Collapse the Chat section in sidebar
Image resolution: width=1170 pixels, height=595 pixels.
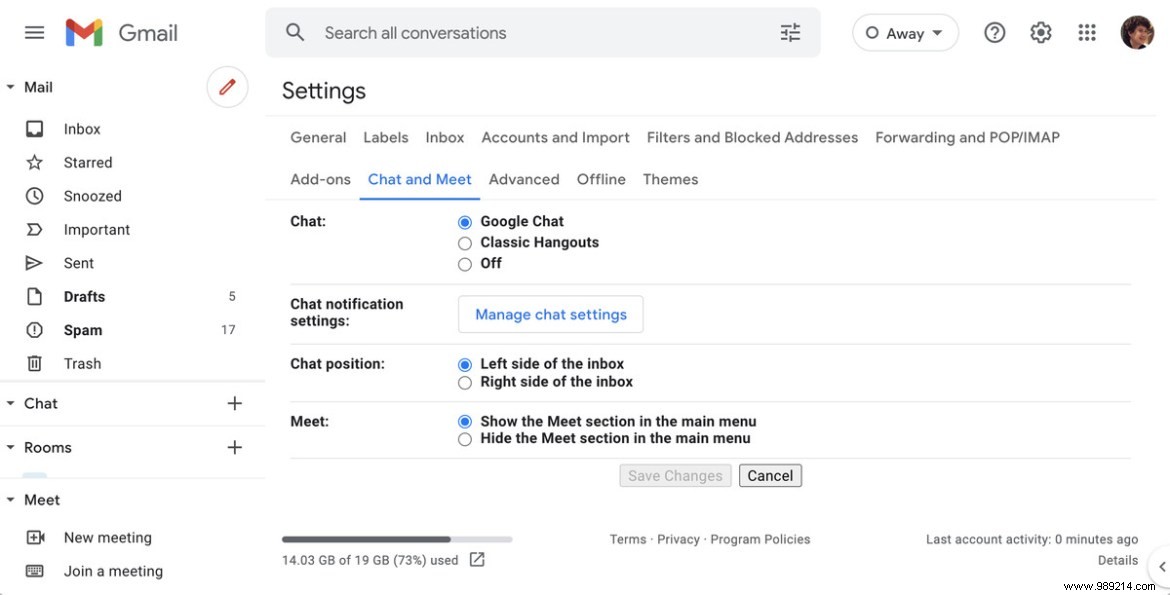tap(10, 403)
